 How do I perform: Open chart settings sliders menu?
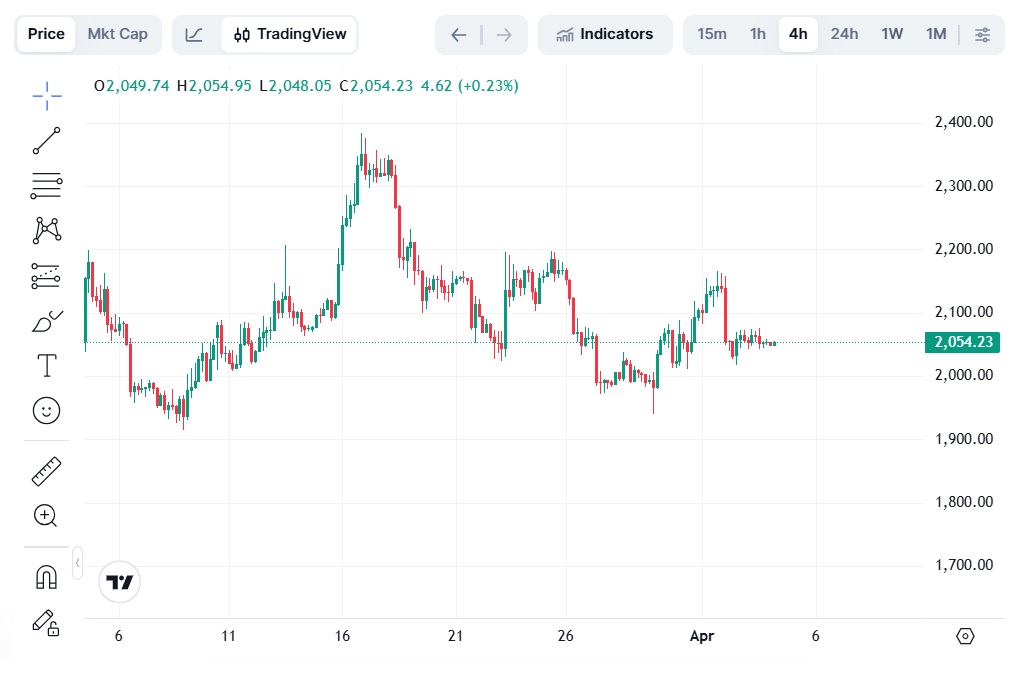coord(983,34)
